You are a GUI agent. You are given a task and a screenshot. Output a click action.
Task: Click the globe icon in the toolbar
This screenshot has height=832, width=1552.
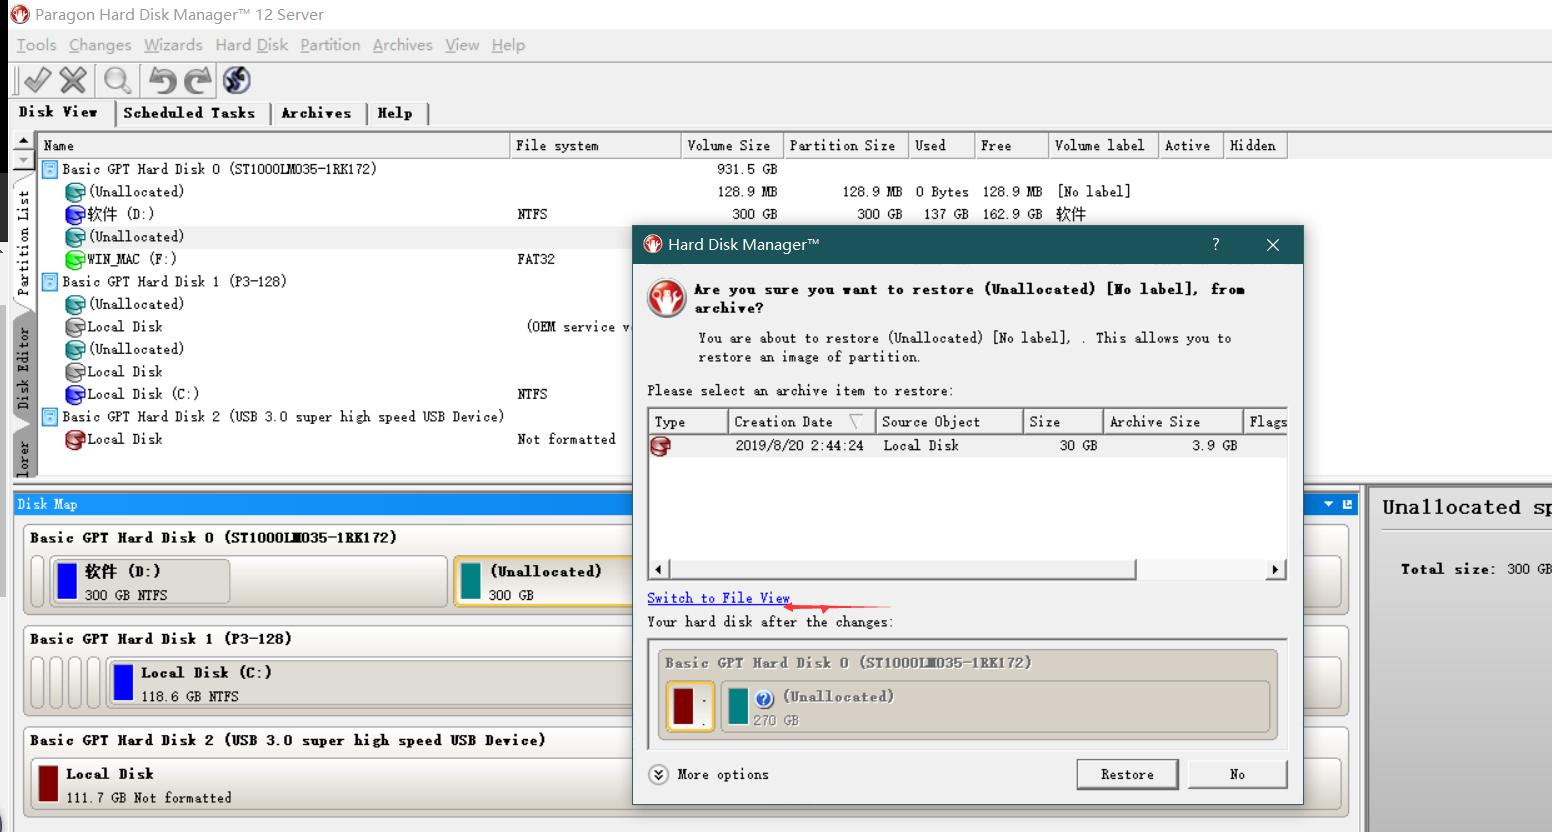(x=237, y=80)
